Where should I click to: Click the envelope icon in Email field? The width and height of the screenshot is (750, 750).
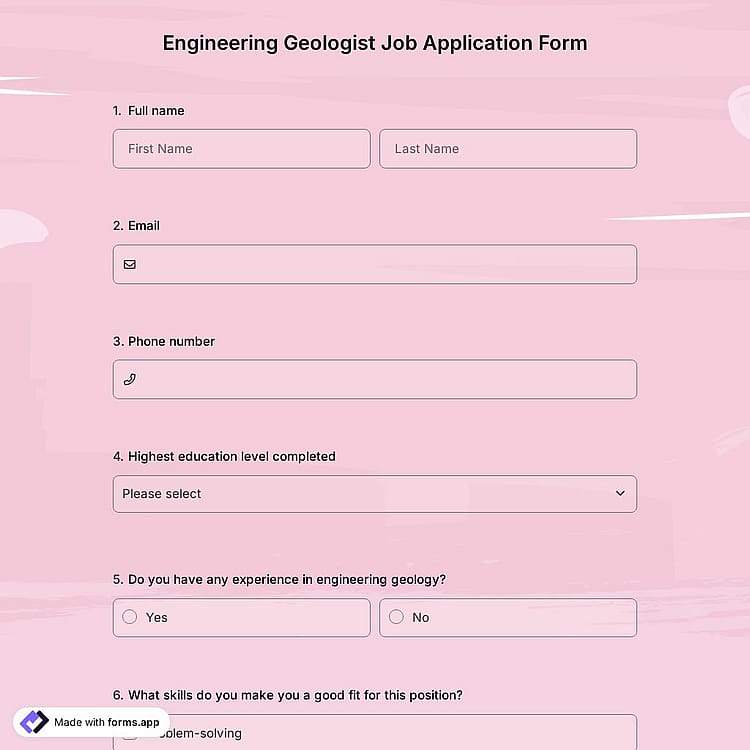pos(130,265)
